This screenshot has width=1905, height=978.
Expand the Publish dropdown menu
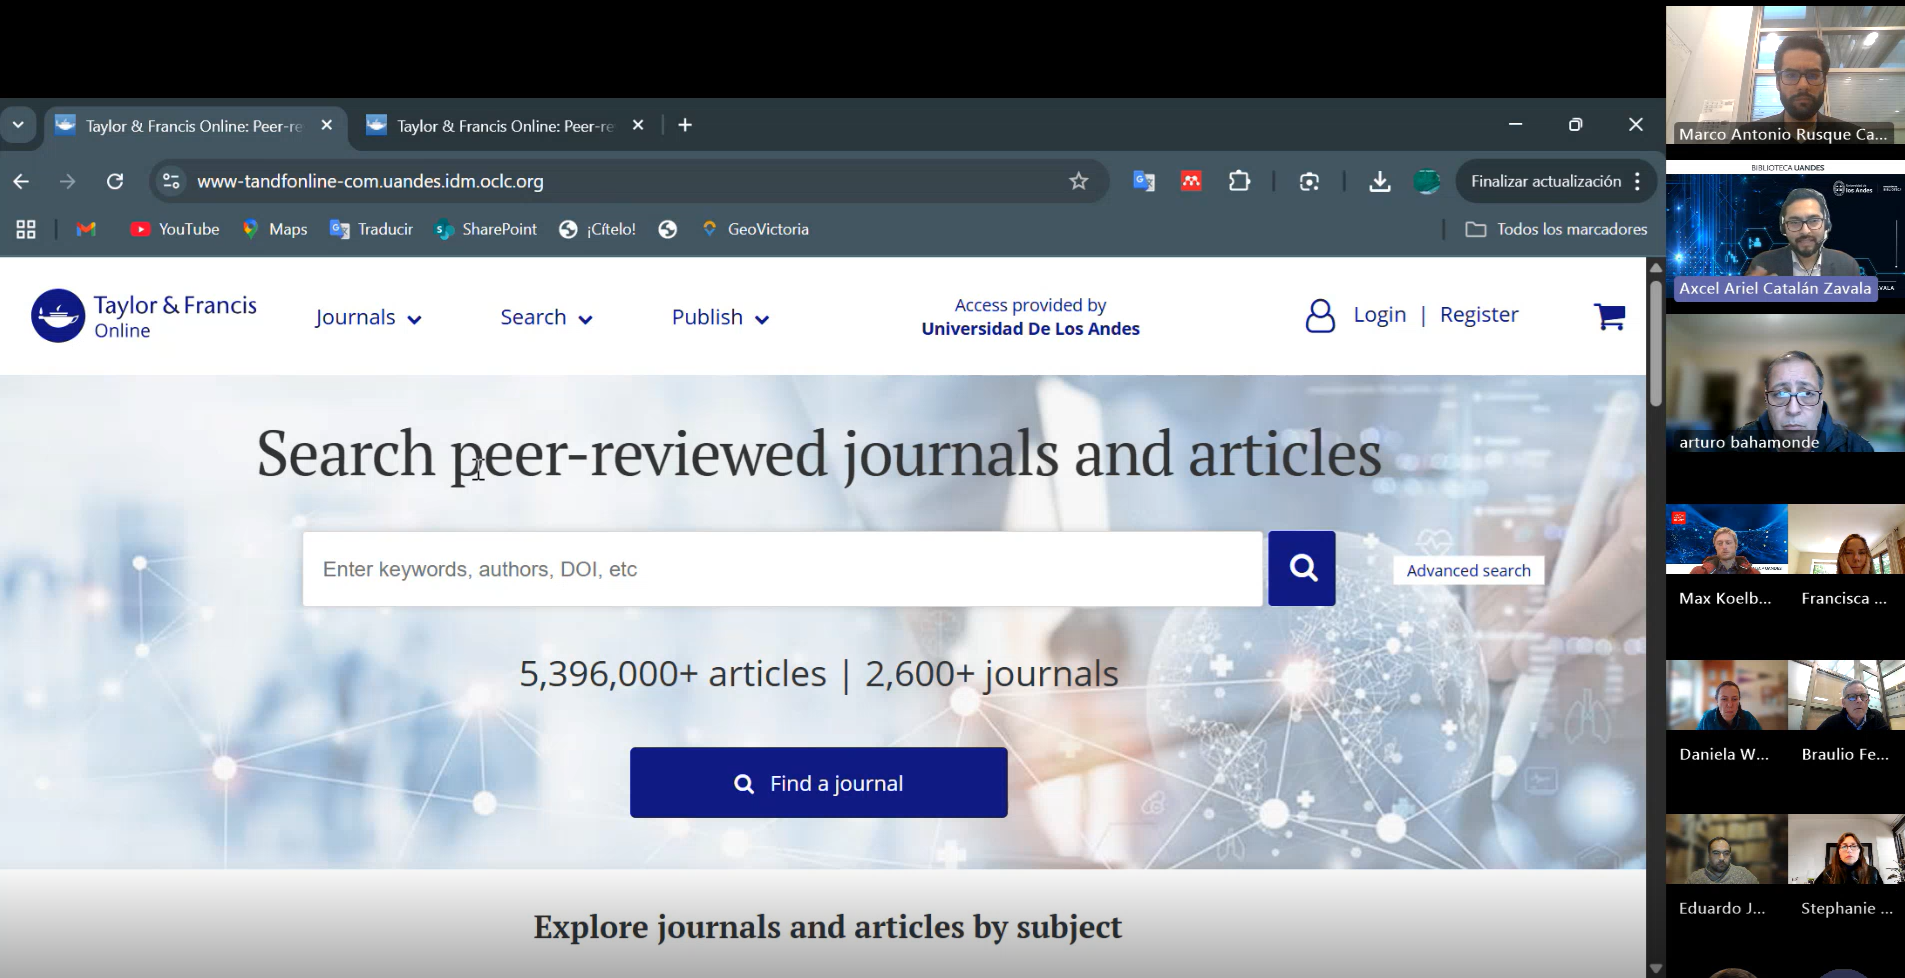(720, 318)
